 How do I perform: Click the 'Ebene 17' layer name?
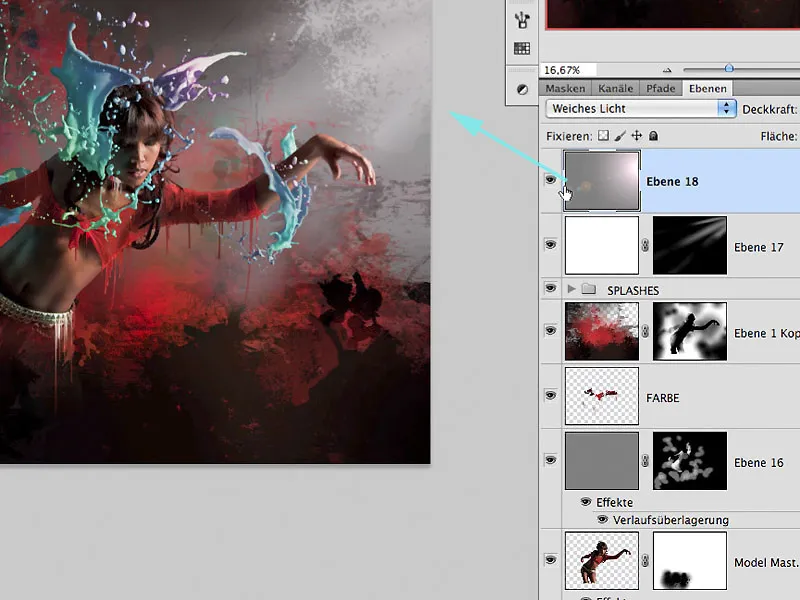point(759,247)
